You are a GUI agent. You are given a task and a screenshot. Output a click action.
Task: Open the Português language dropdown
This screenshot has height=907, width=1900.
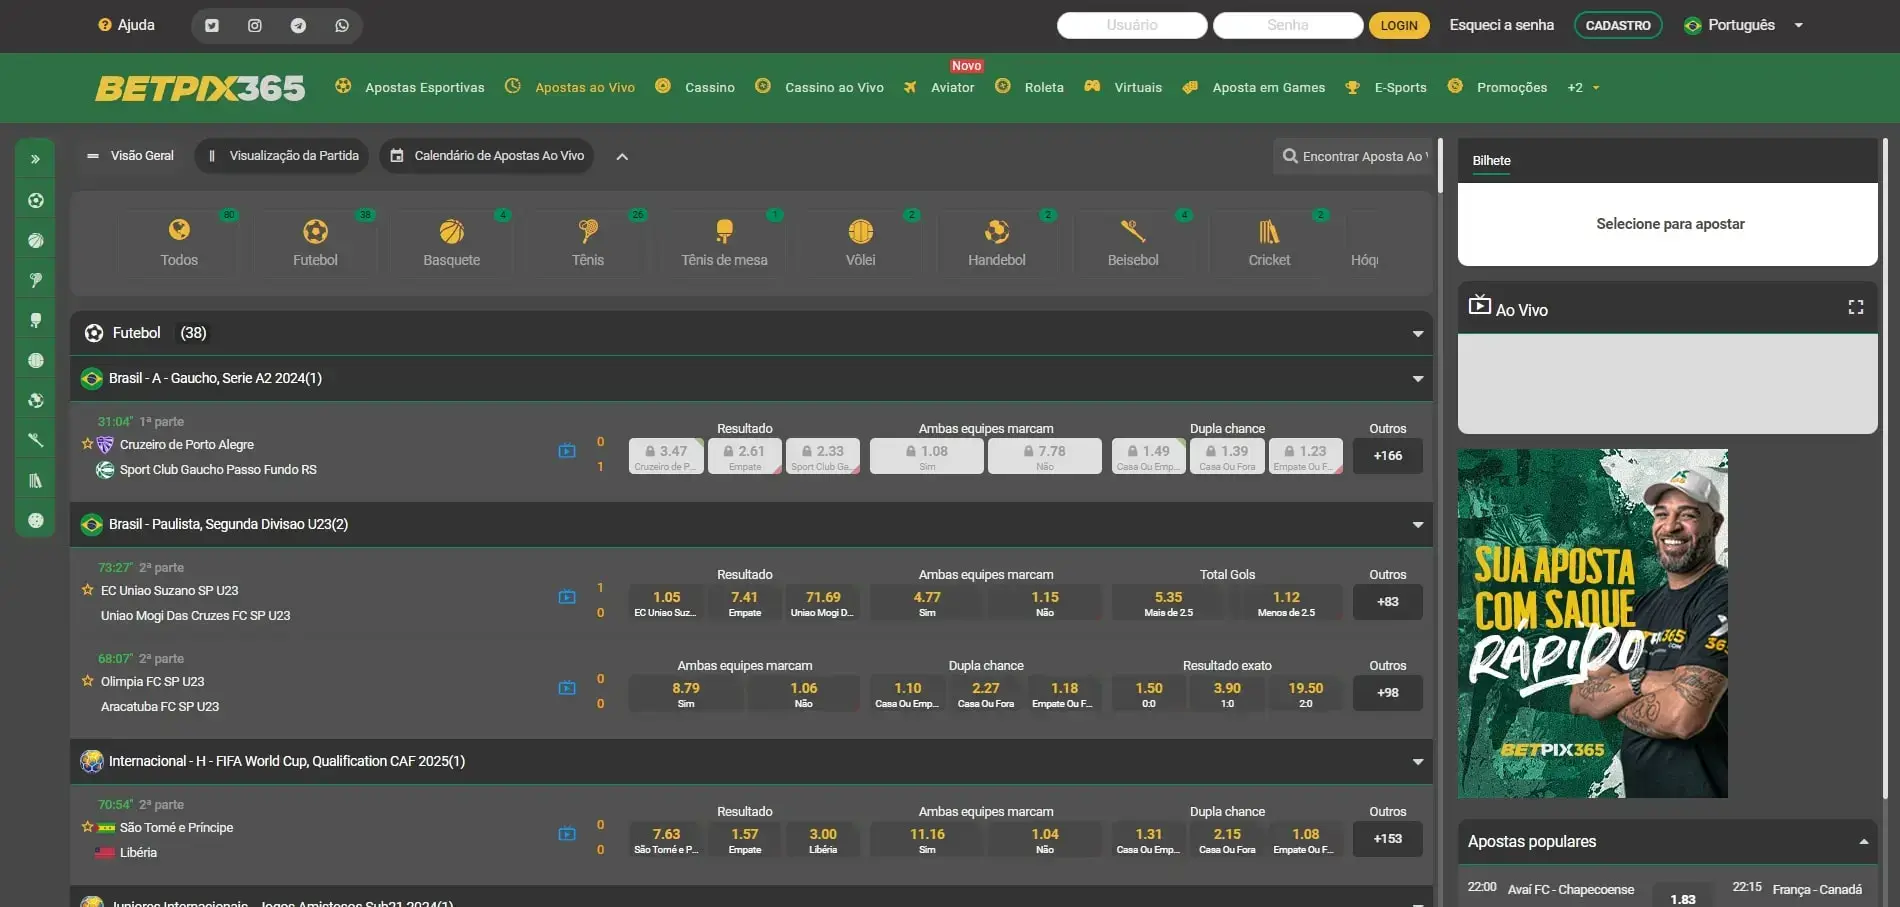pyautogui.click(x=1745, y=25)
